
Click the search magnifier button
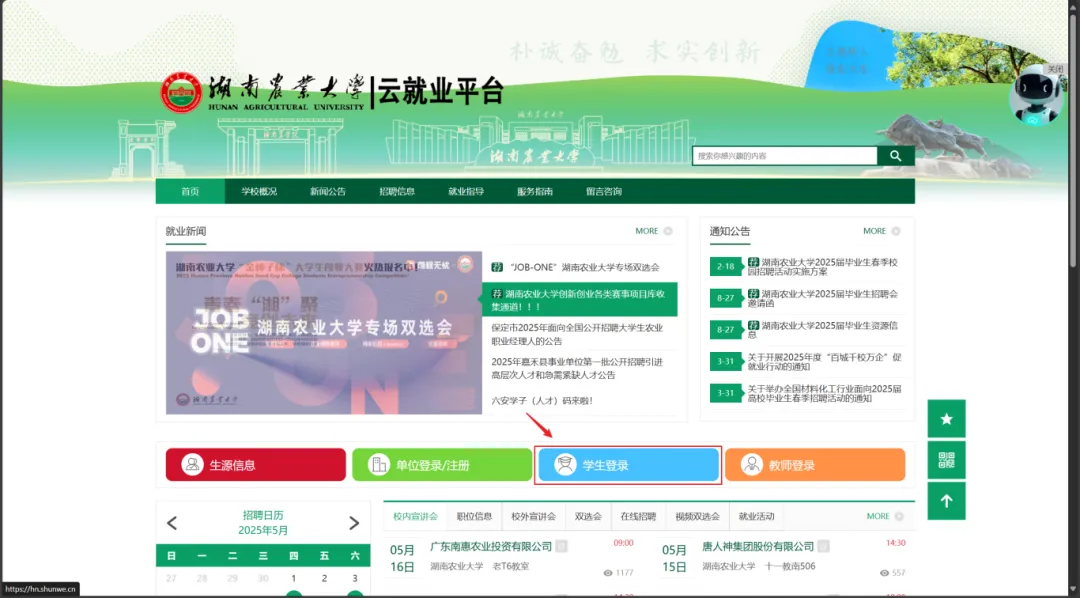click(895, 156)
